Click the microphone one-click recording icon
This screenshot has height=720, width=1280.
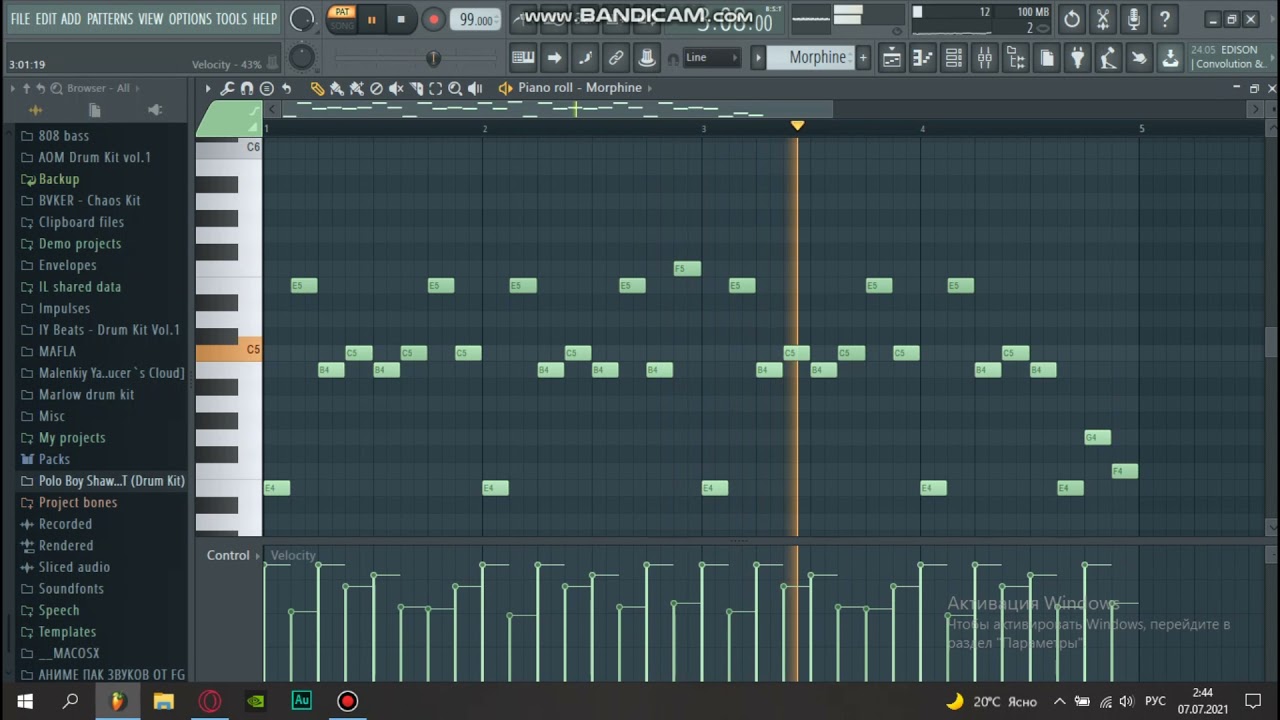pos(1134,19)
